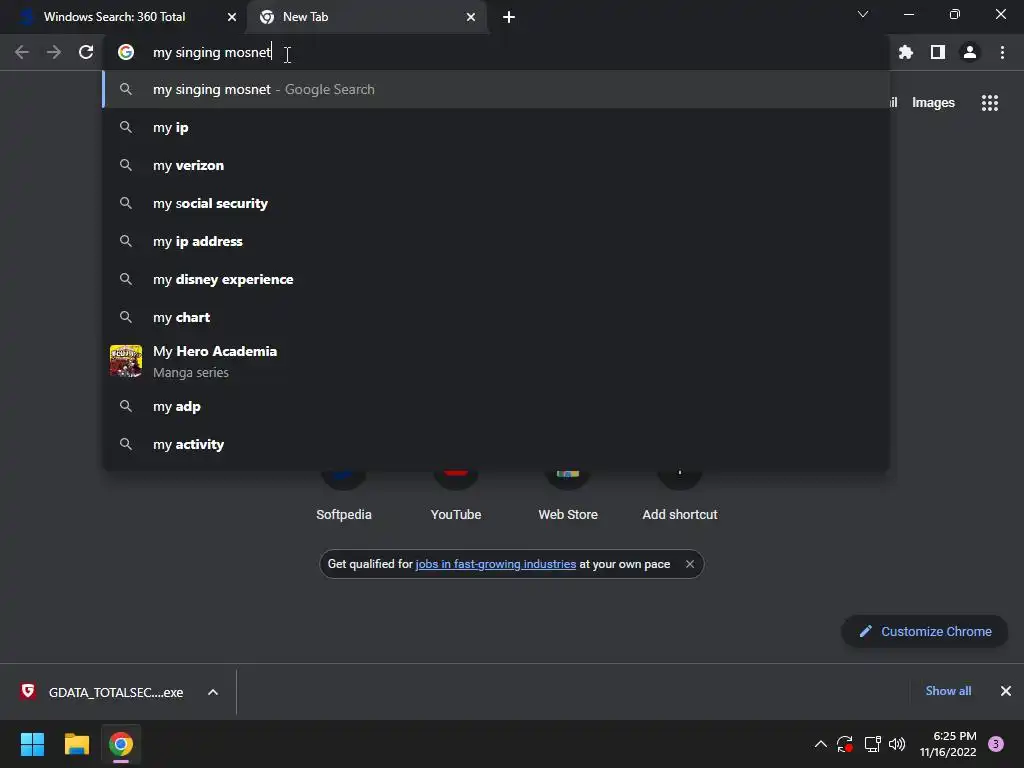Select the 'my adp' suggestion

tap(496, 406)
